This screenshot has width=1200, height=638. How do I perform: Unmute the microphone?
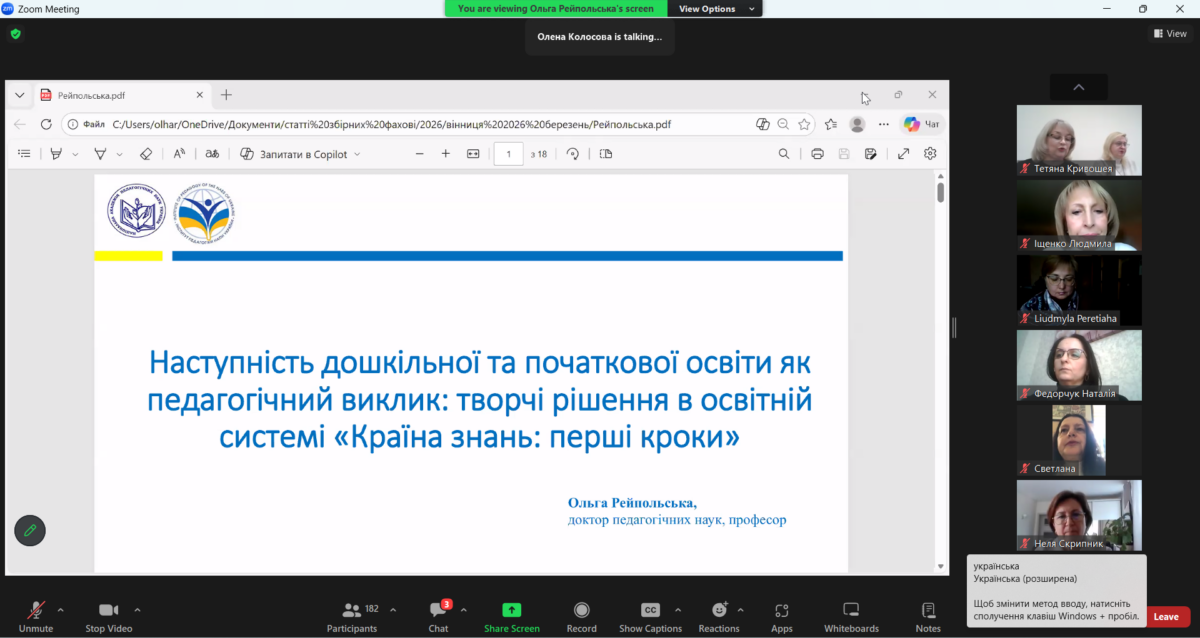[x=36, y=611]
